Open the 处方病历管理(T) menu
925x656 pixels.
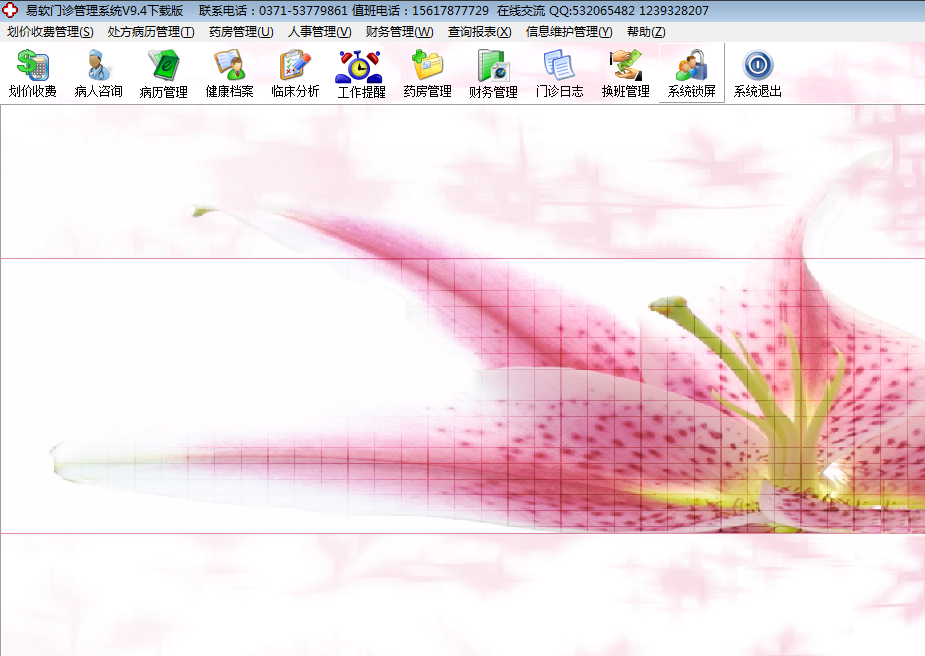(151, 32)
